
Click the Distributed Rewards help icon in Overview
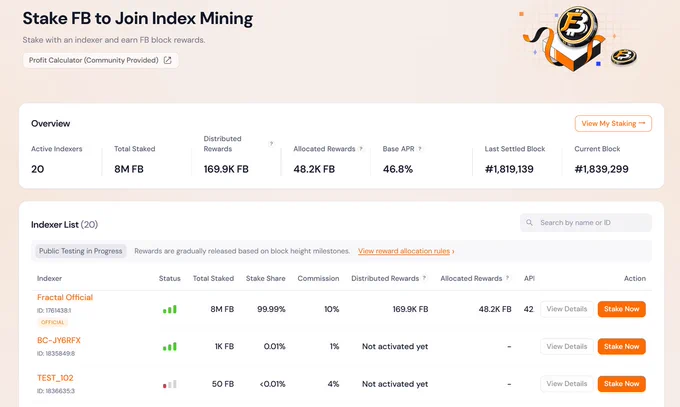tap(271, 144)
